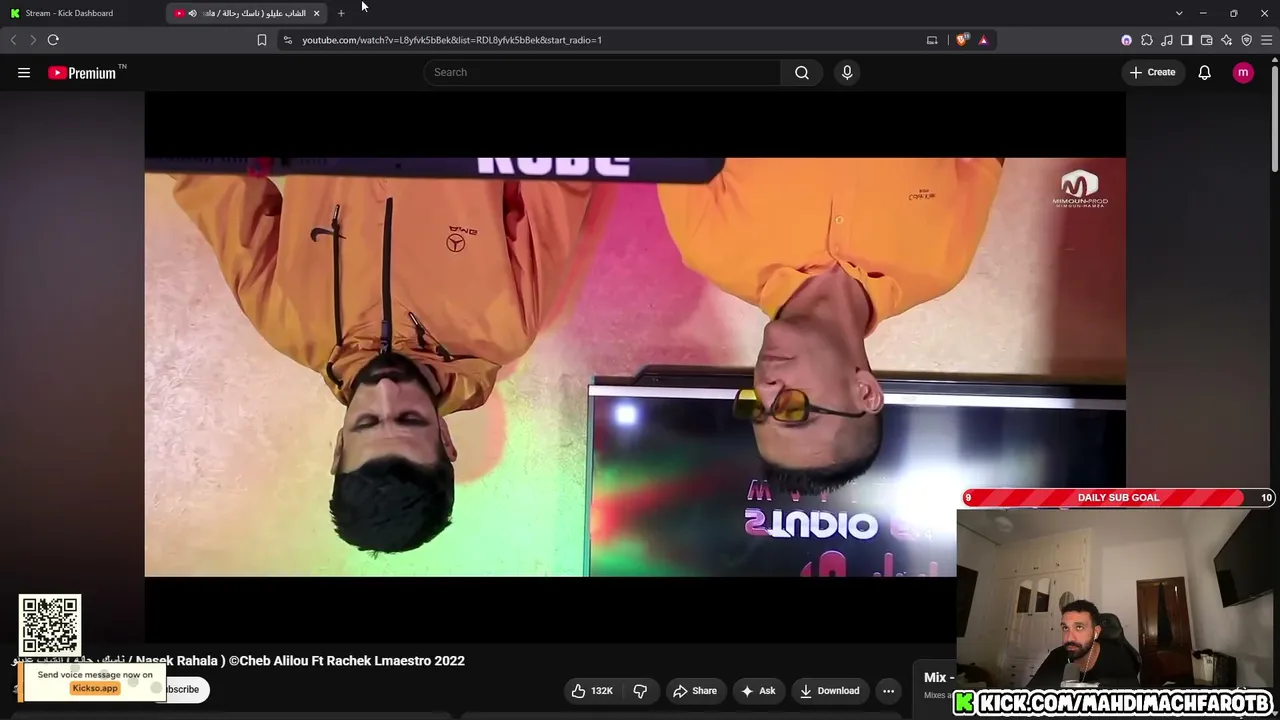Screen dimensions: 1280x720
Task: Like the video with 132K likes
Action: click(x=592, y=691)
